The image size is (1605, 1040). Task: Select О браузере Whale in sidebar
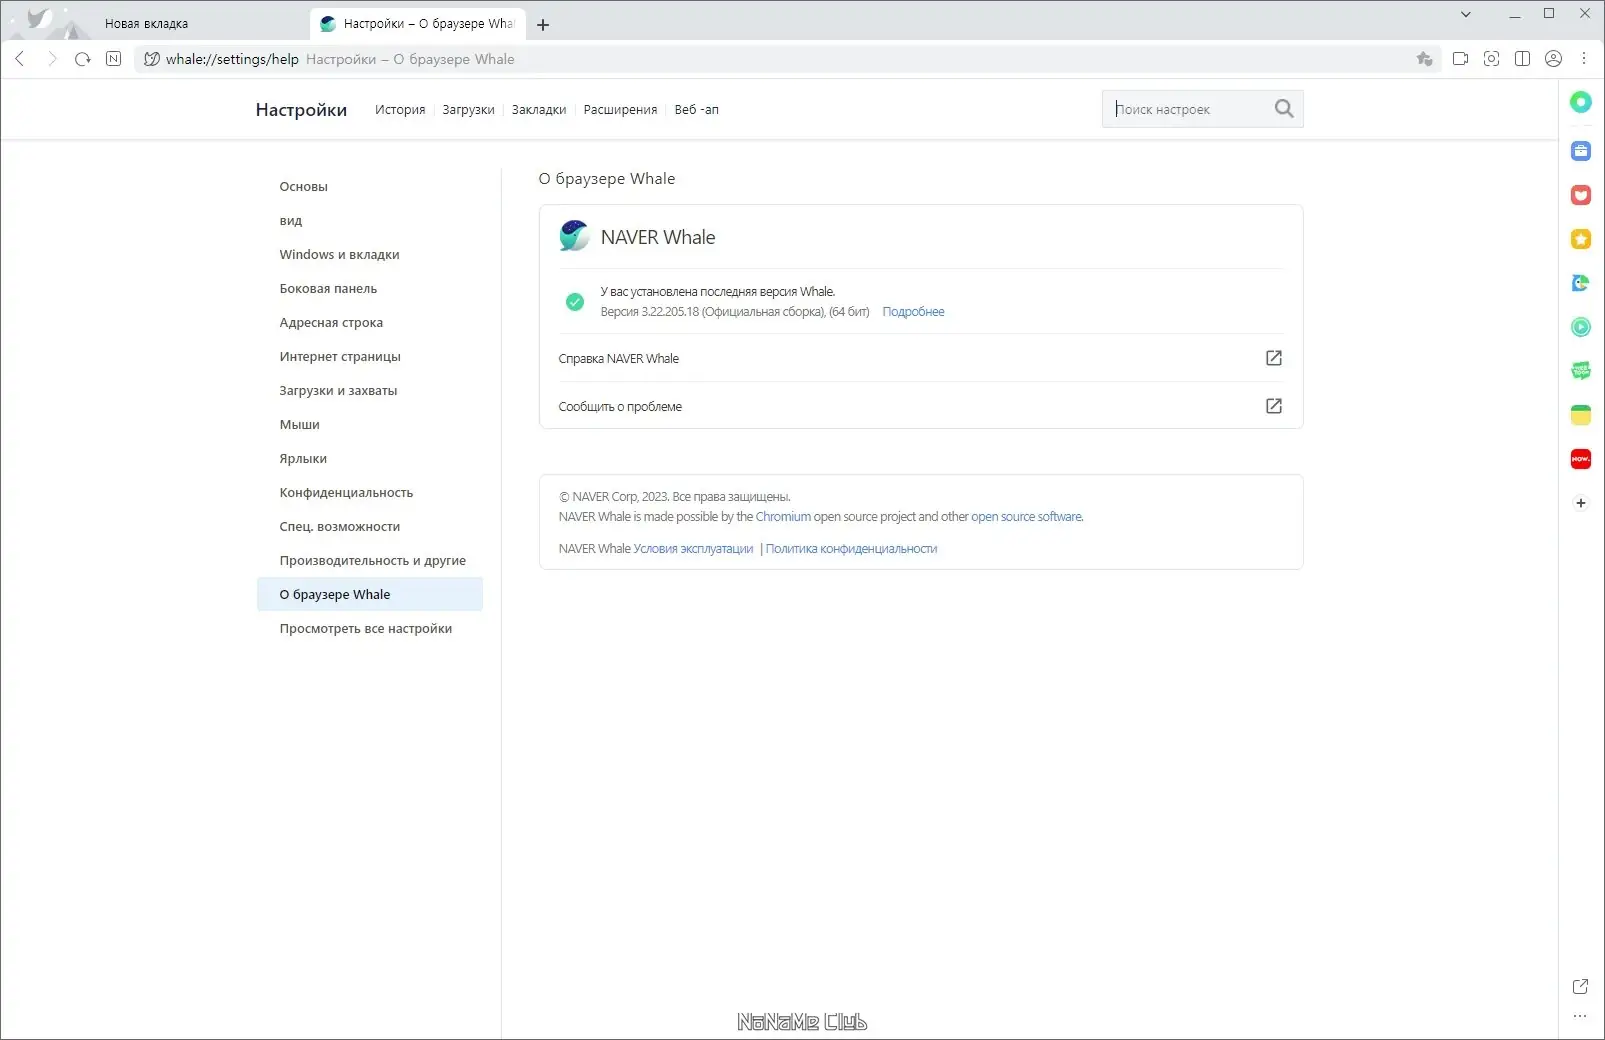[369, 594]
